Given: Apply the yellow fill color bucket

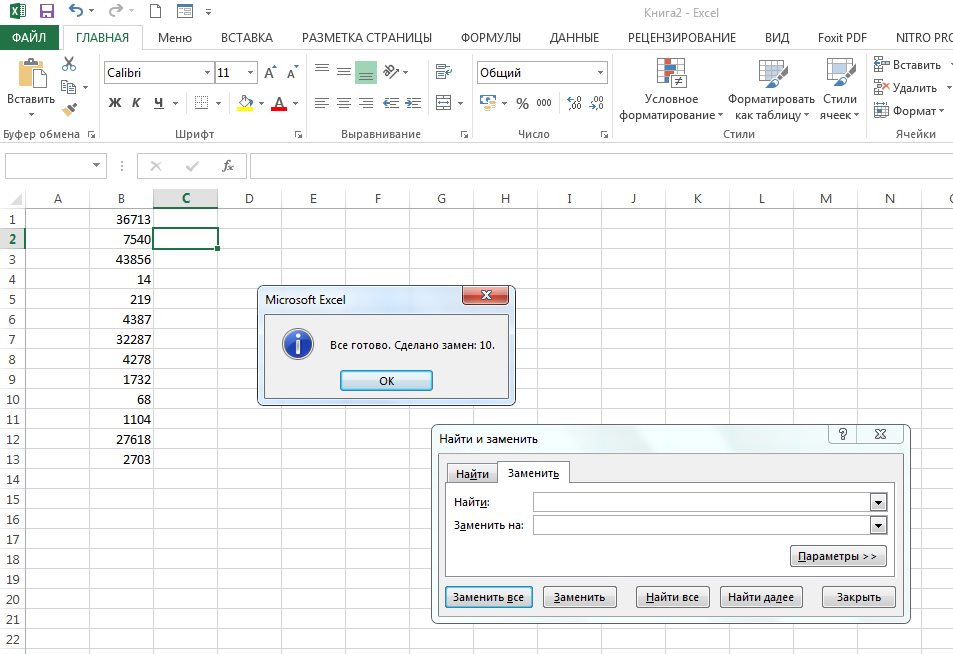Looking at the screenshot, I should [x=245, y=103].
